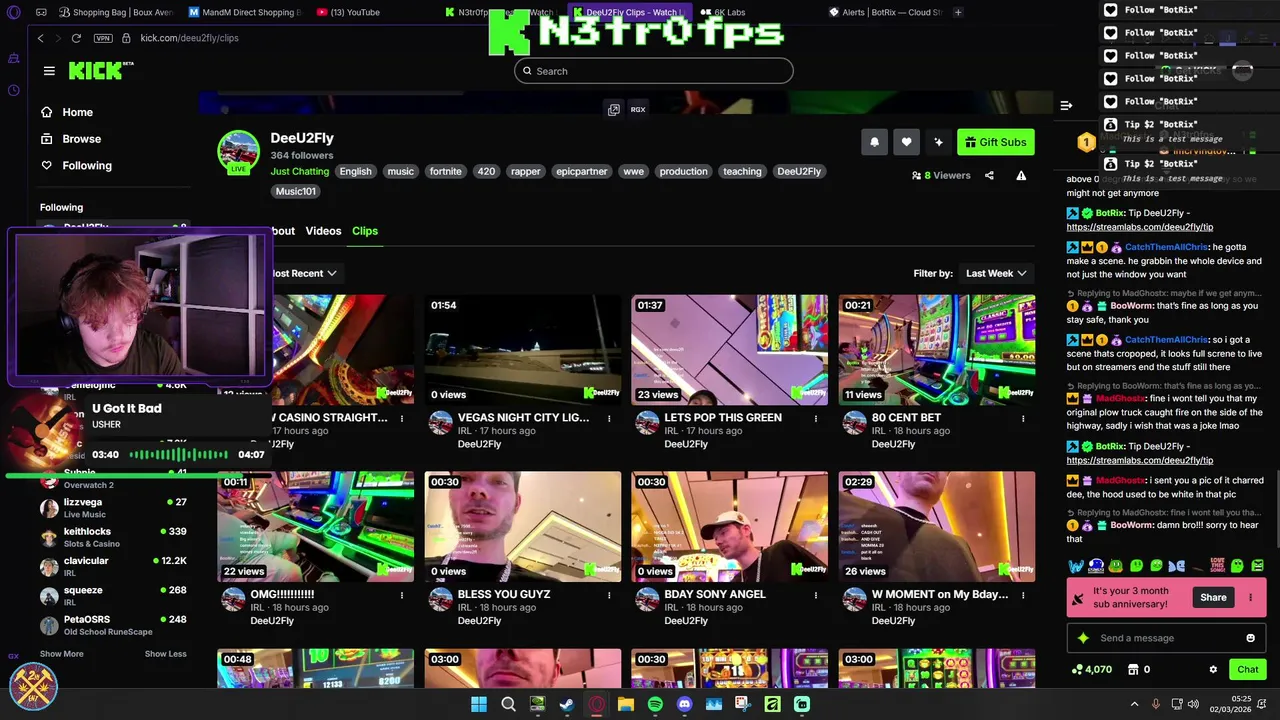
Task: Switch to the Videos tab
Action: pos(323,231)
